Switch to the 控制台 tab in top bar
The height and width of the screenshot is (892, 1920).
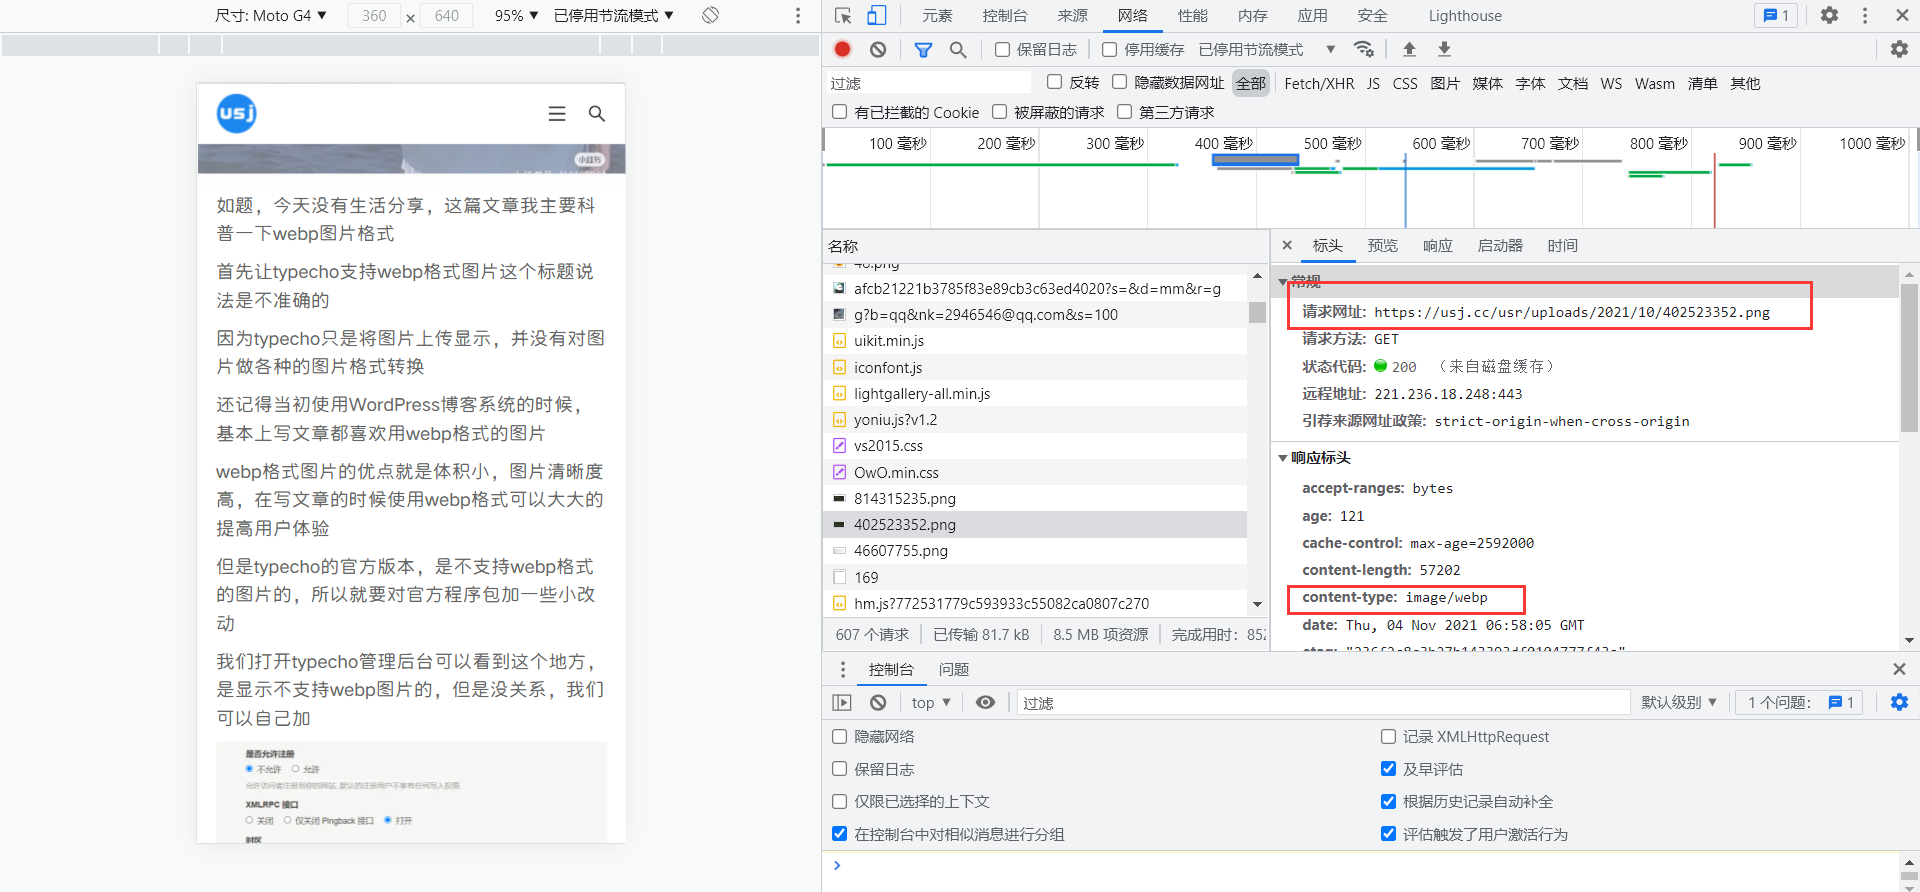[1004, 15]
